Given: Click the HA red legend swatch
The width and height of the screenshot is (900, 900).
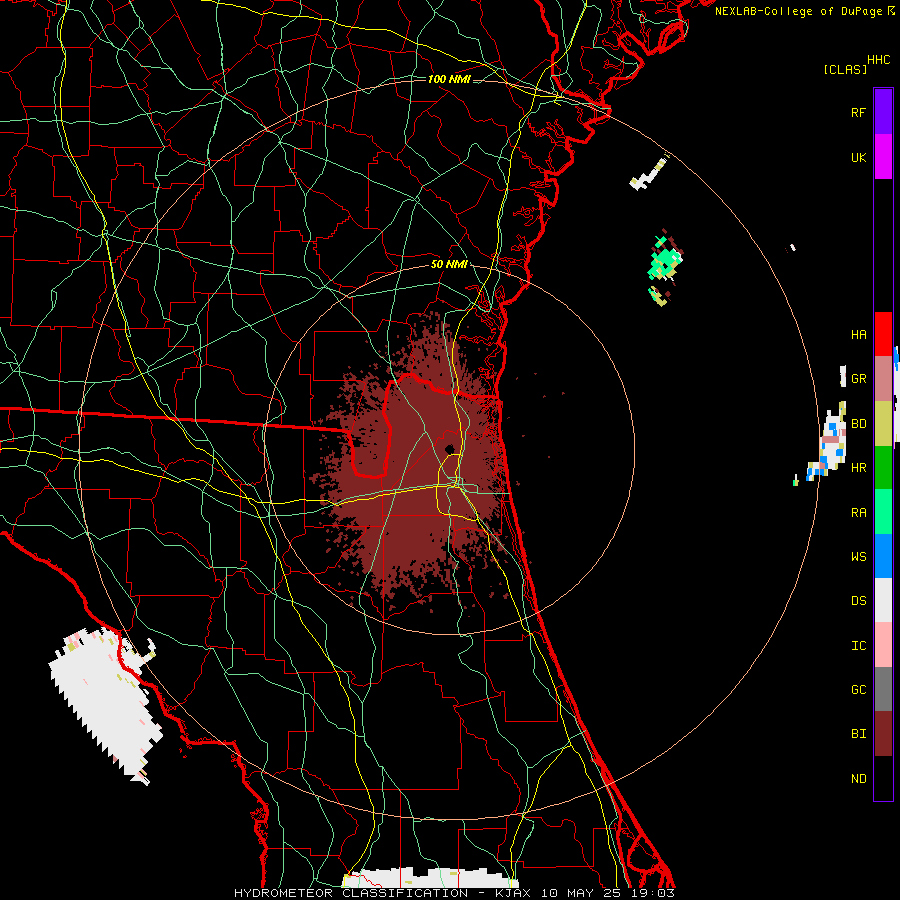Looking at the screenshot, I should (x=883, y=334).
